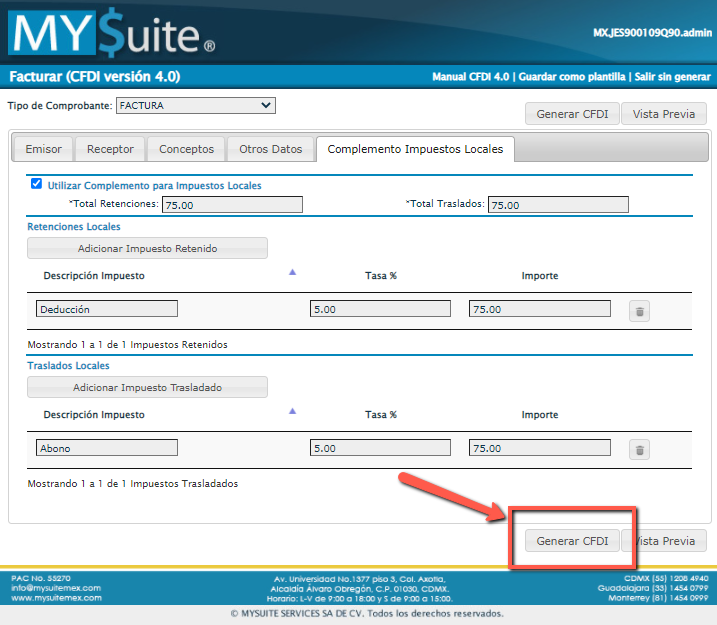The height and width of the screenshot is (625, 717).
Task: Click the Abono Tasa % field
Action: [x=380, y=449]
